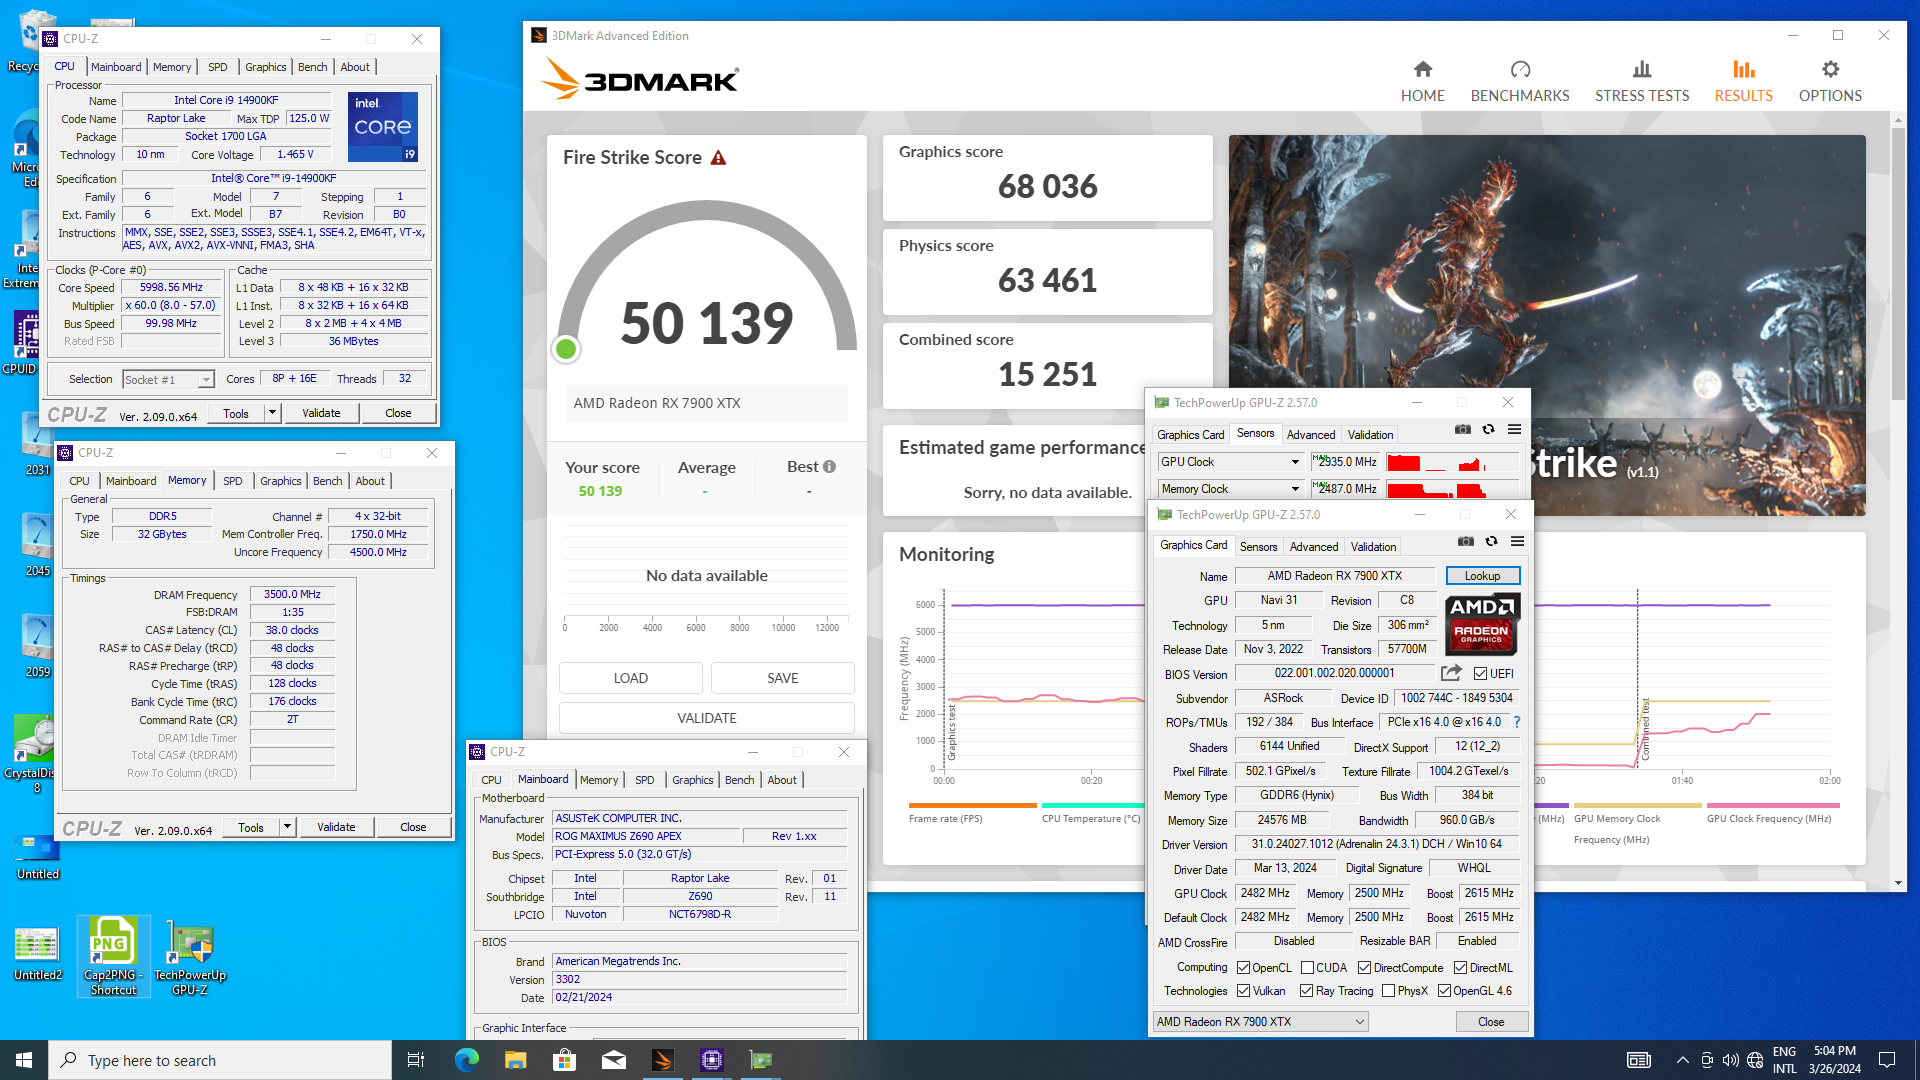Image resolution: width=1920 pixels, height=1080 pixels.
Task: Switch to Graphics tab in CPU-Z Mainboard window
Action: (x=692, y=780)
